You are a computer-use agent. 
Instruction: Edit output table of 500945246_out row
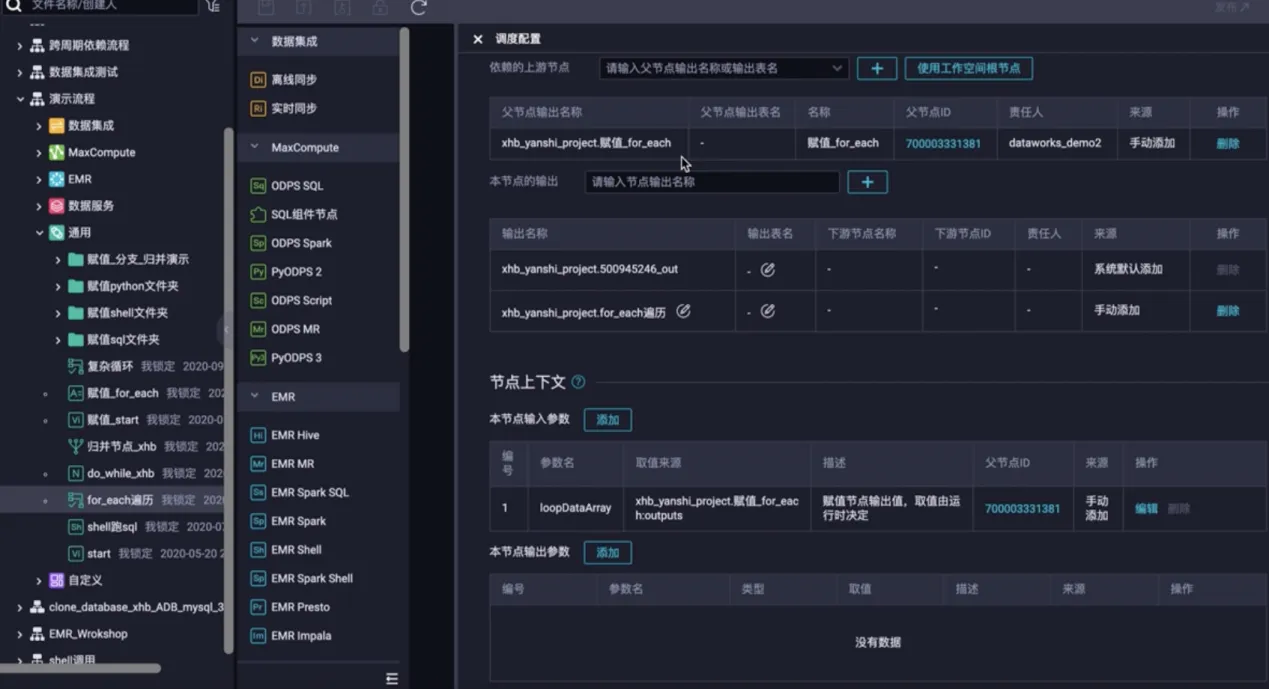click(768, 270)
